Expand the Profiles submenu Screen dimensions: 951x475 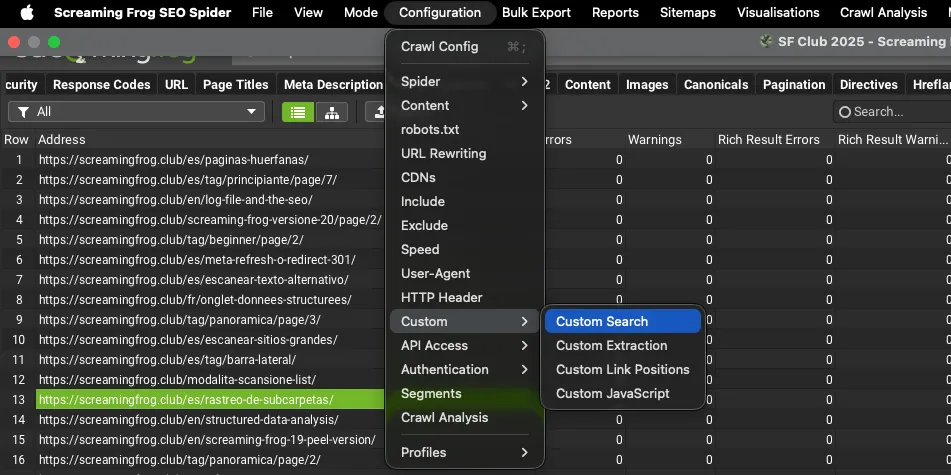click(x=465, y=453)
